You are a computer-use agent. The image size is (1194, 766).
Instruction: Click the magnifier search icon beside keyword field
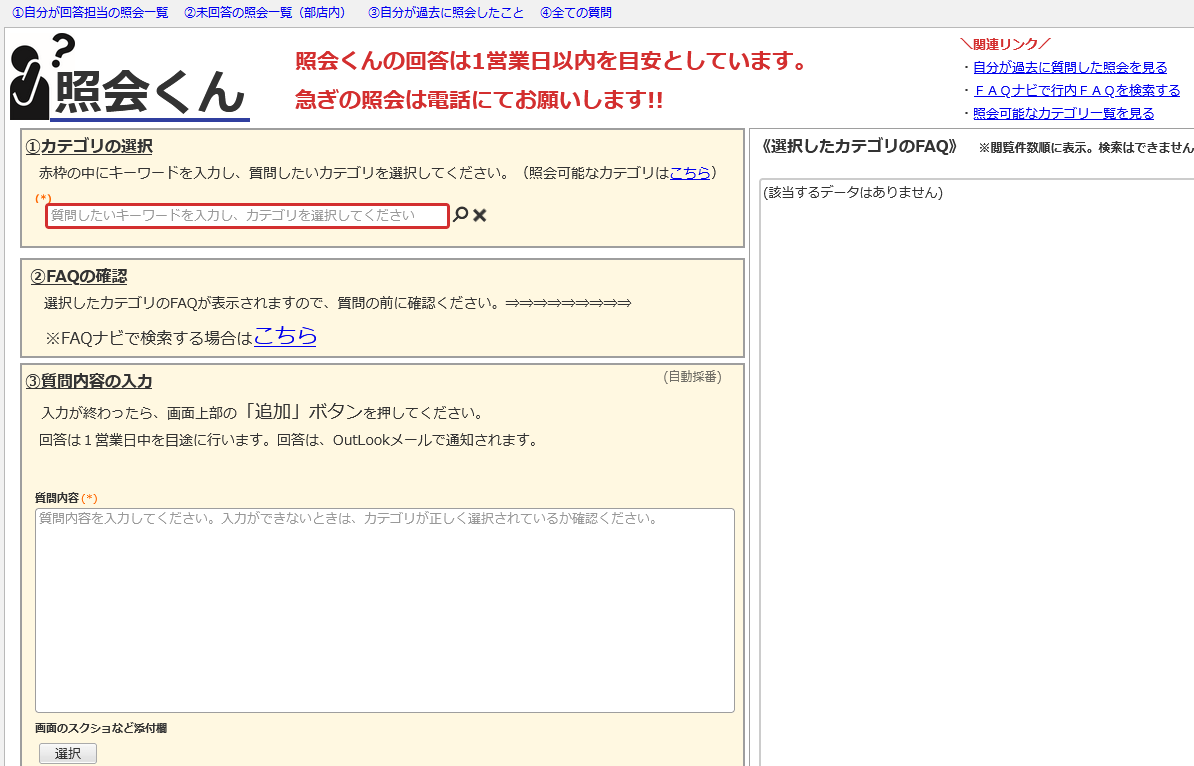[460, 215]
